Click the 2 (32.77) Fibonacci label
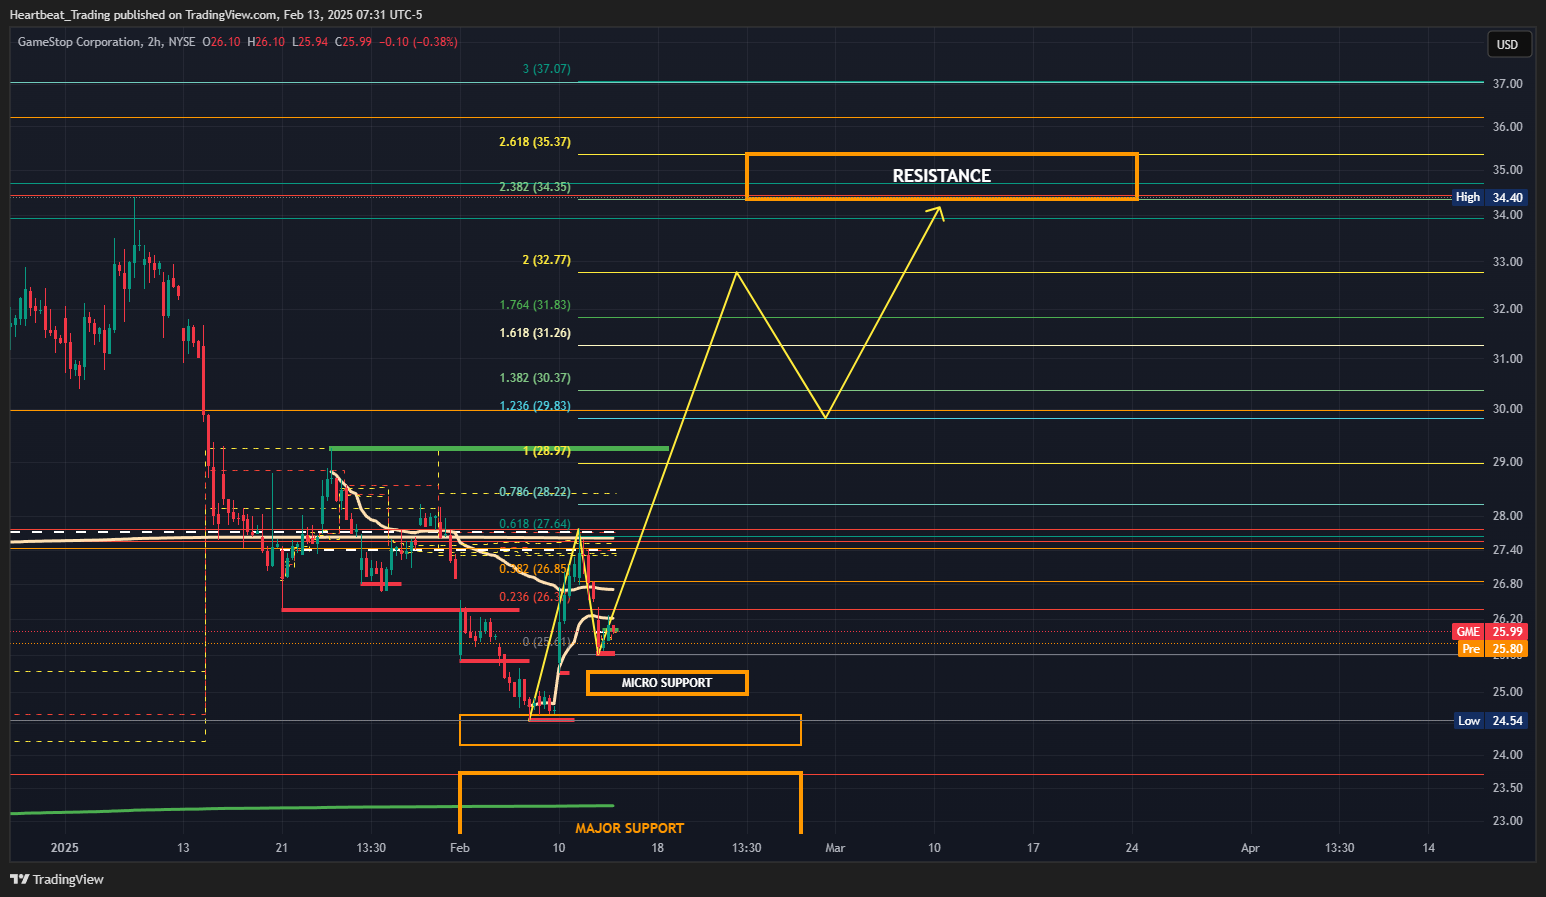The width and height of the screenshot is (1546, 897). (546, 260)
